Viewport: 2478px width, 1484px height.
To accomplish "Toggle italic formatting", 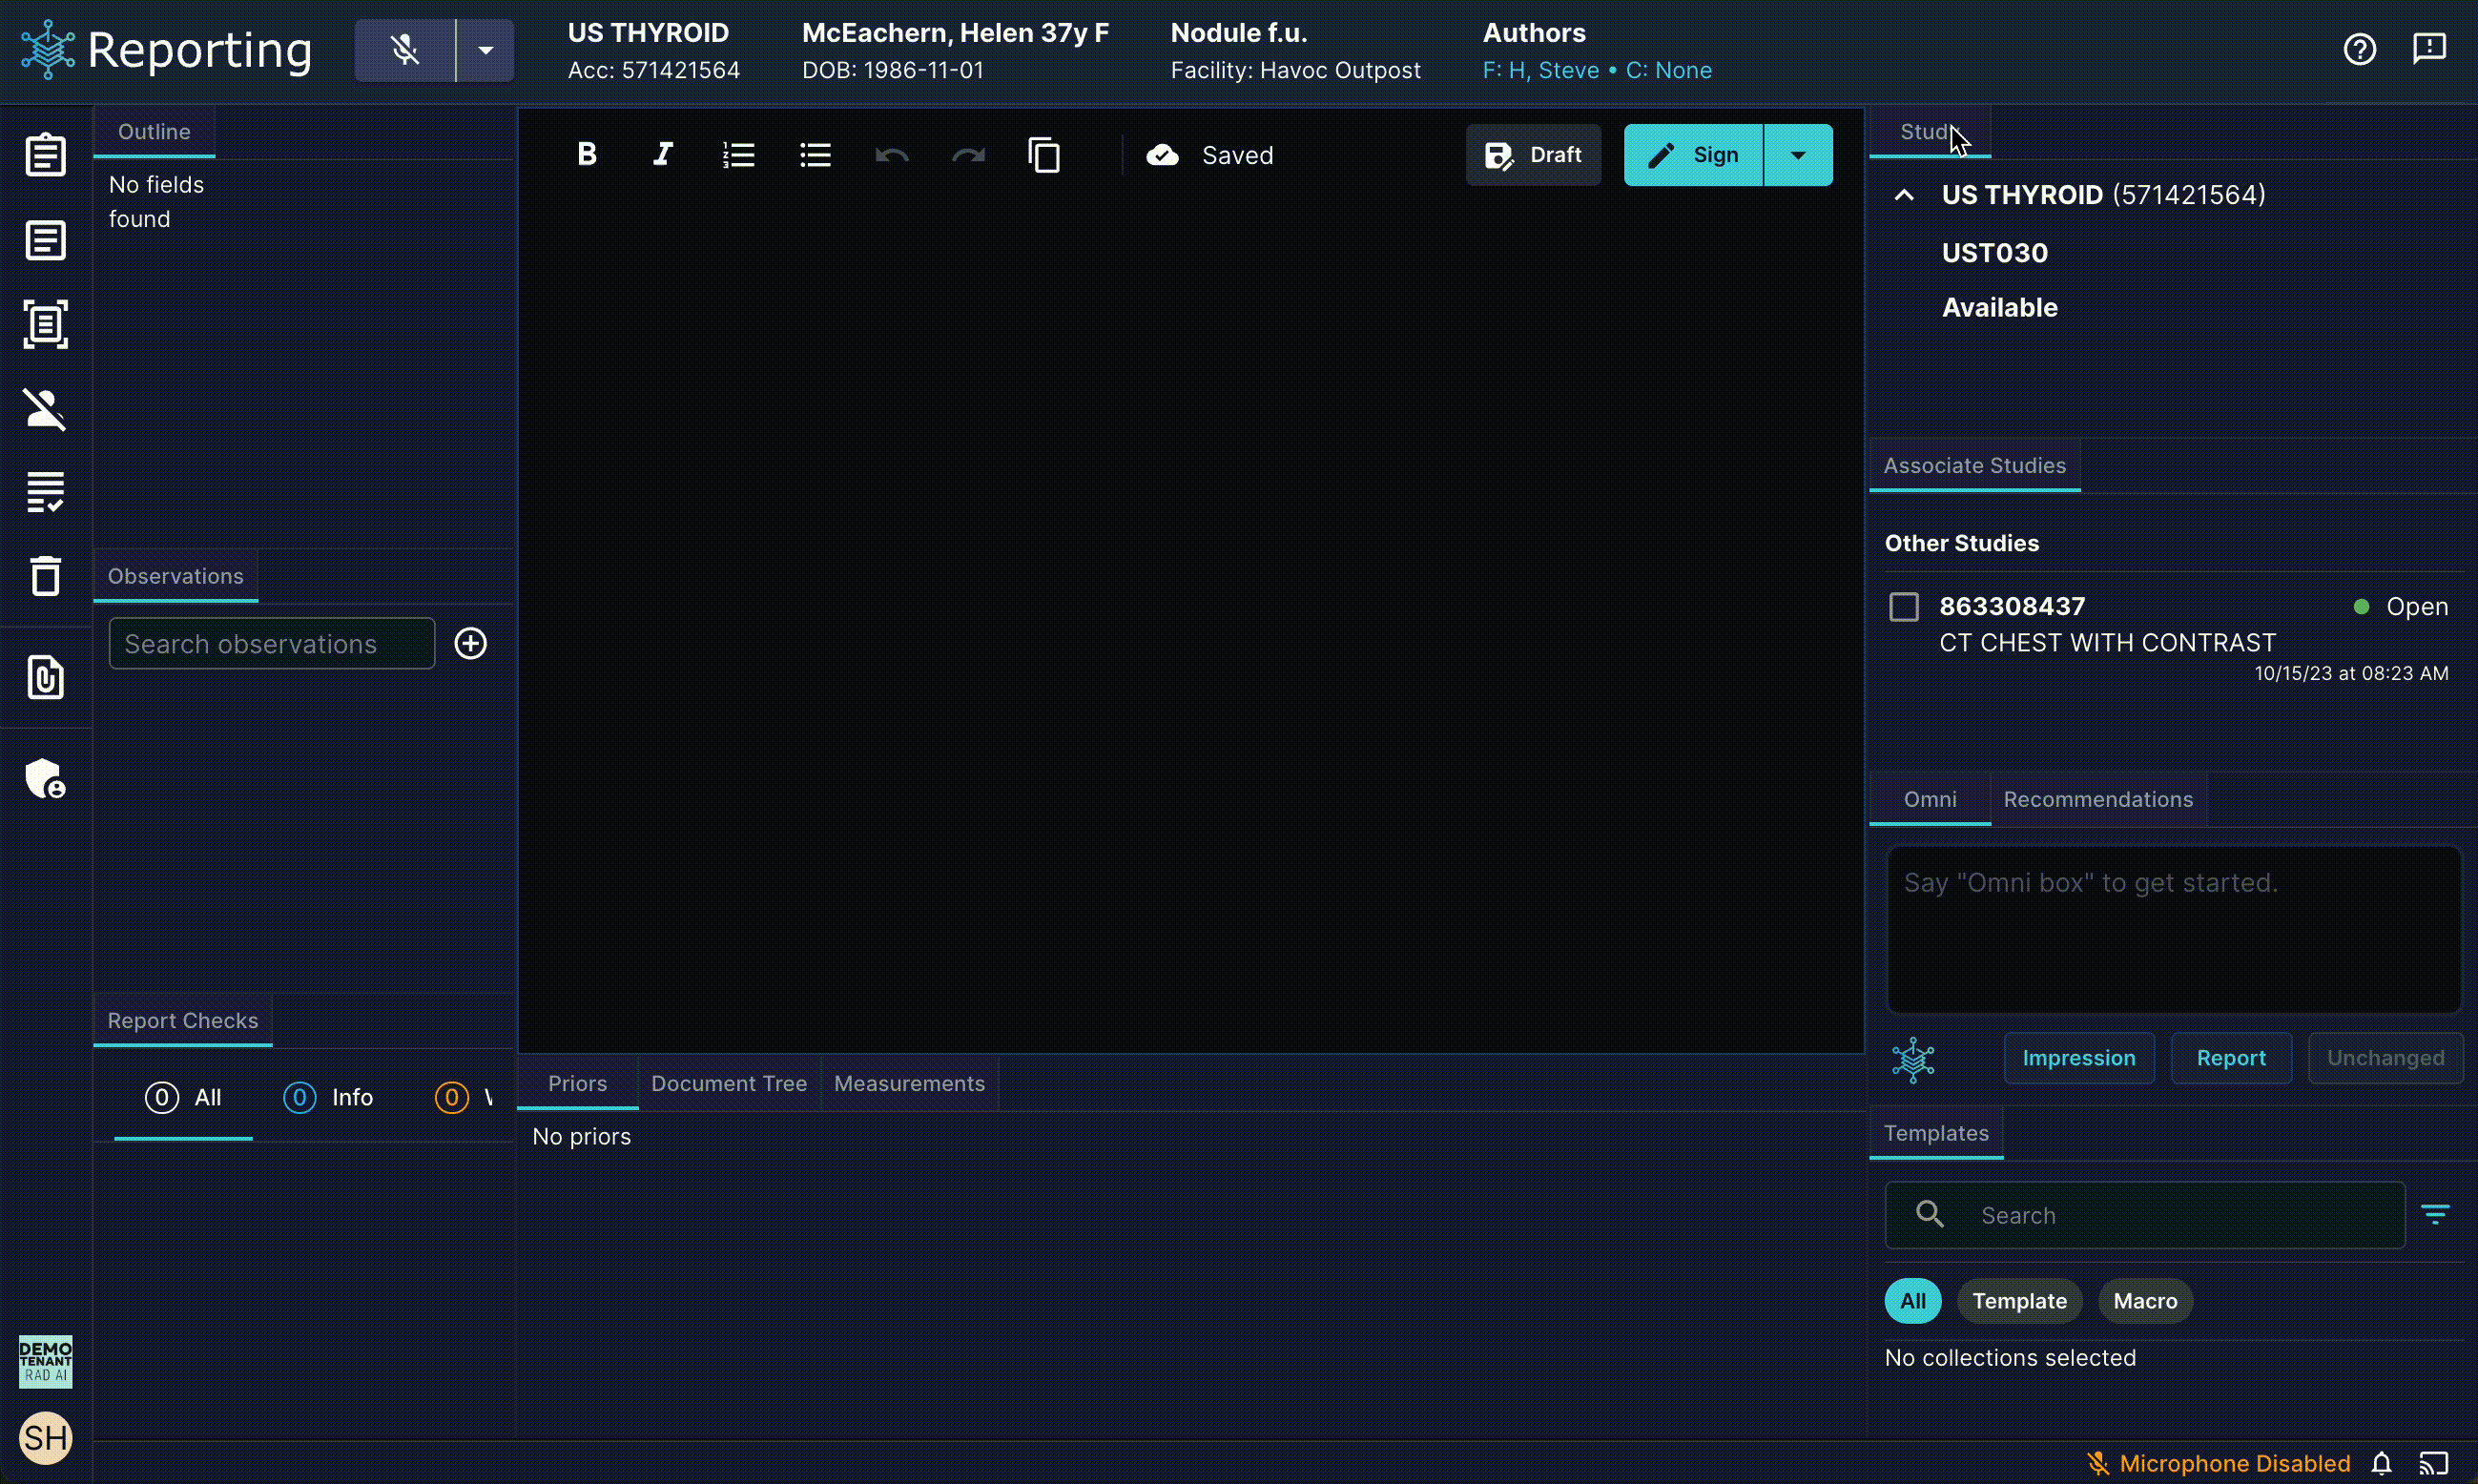I will coord(663,154).
